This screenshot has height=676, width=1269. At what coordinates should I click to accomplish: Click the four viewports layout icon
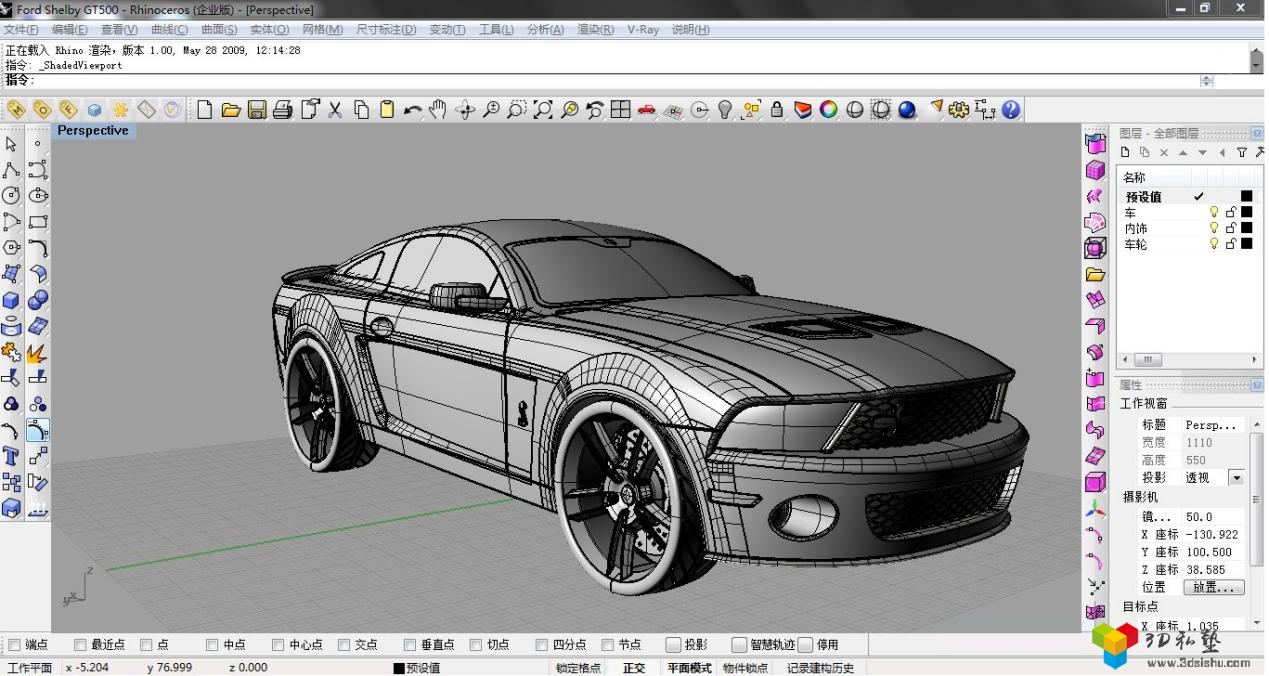tap(621, 110)
